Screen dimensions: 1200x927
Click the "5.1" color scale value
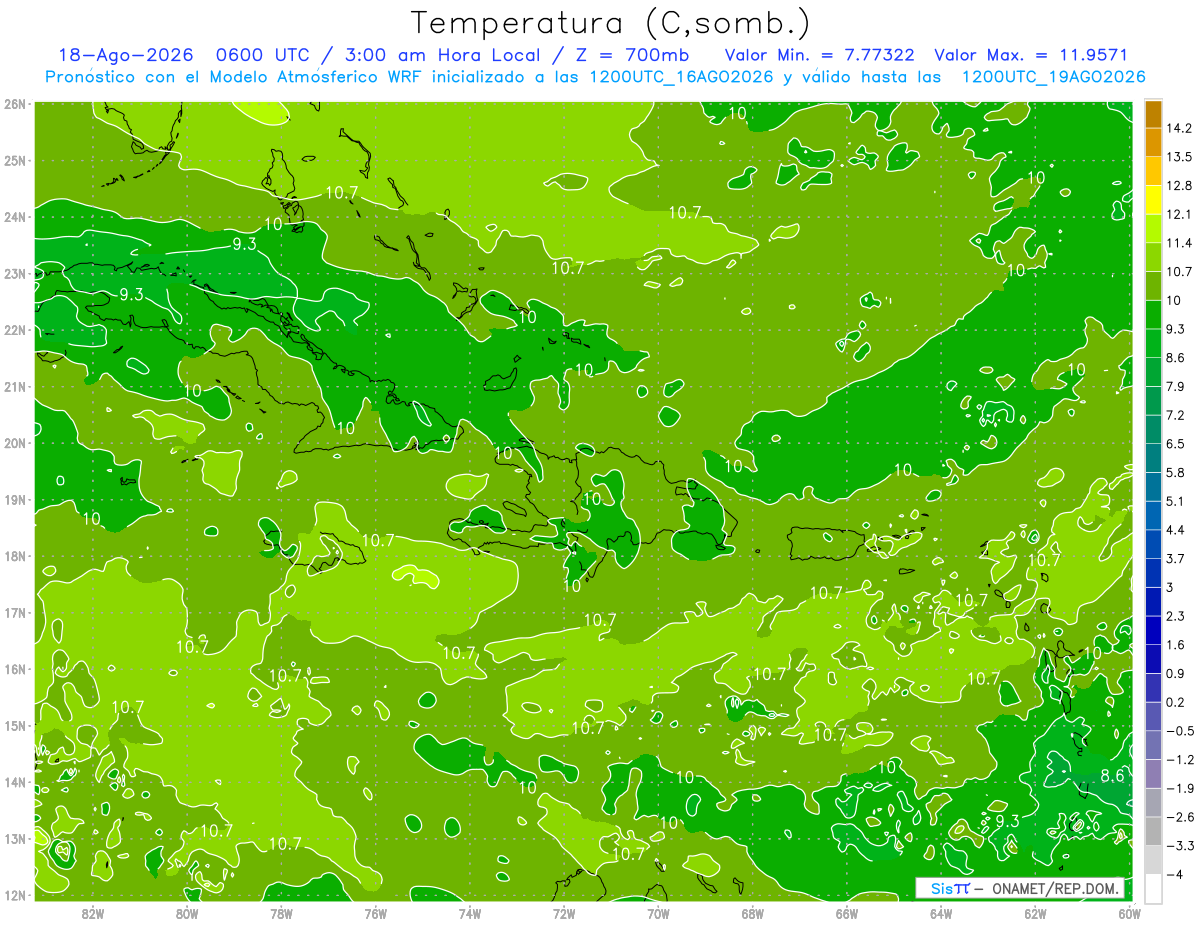1176,501
